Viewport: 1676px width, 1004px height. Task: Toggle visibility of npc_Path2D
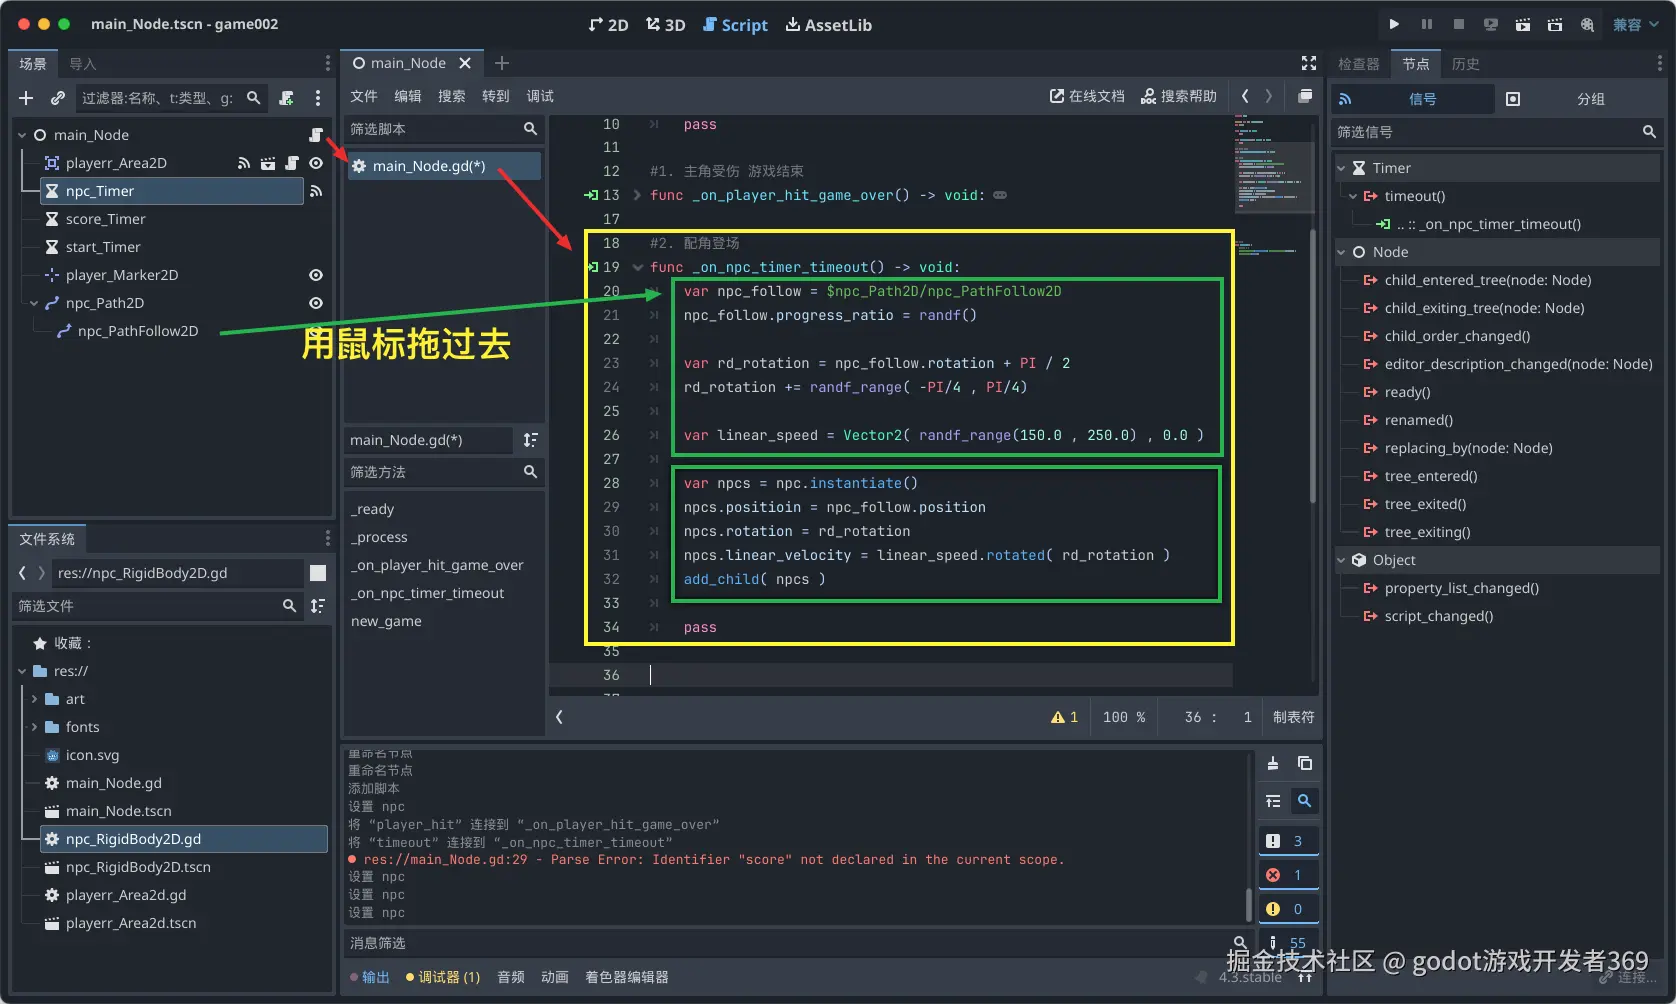[x=316, y=303]
